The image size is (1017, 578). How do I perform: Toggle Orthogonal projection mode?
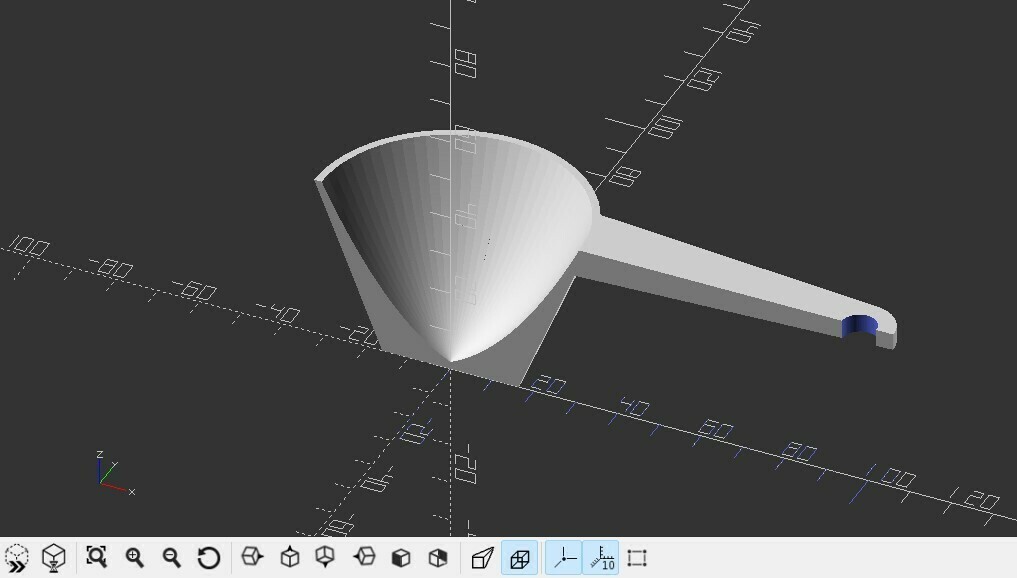coord(520,558)
